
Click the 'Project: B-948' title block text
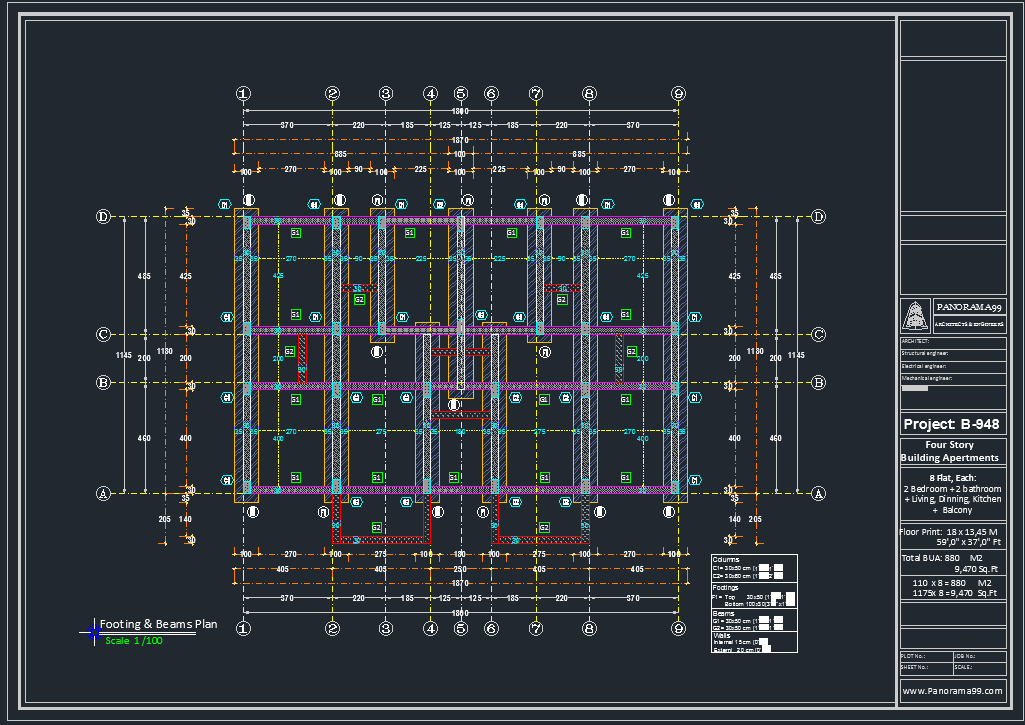point(951,424)
